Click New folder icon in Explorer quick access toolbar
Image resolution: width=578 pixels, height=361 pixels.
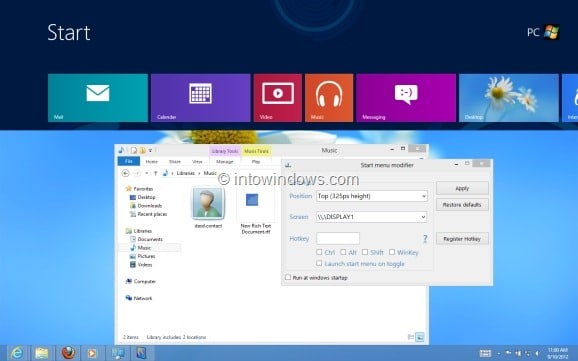[142, 150]
